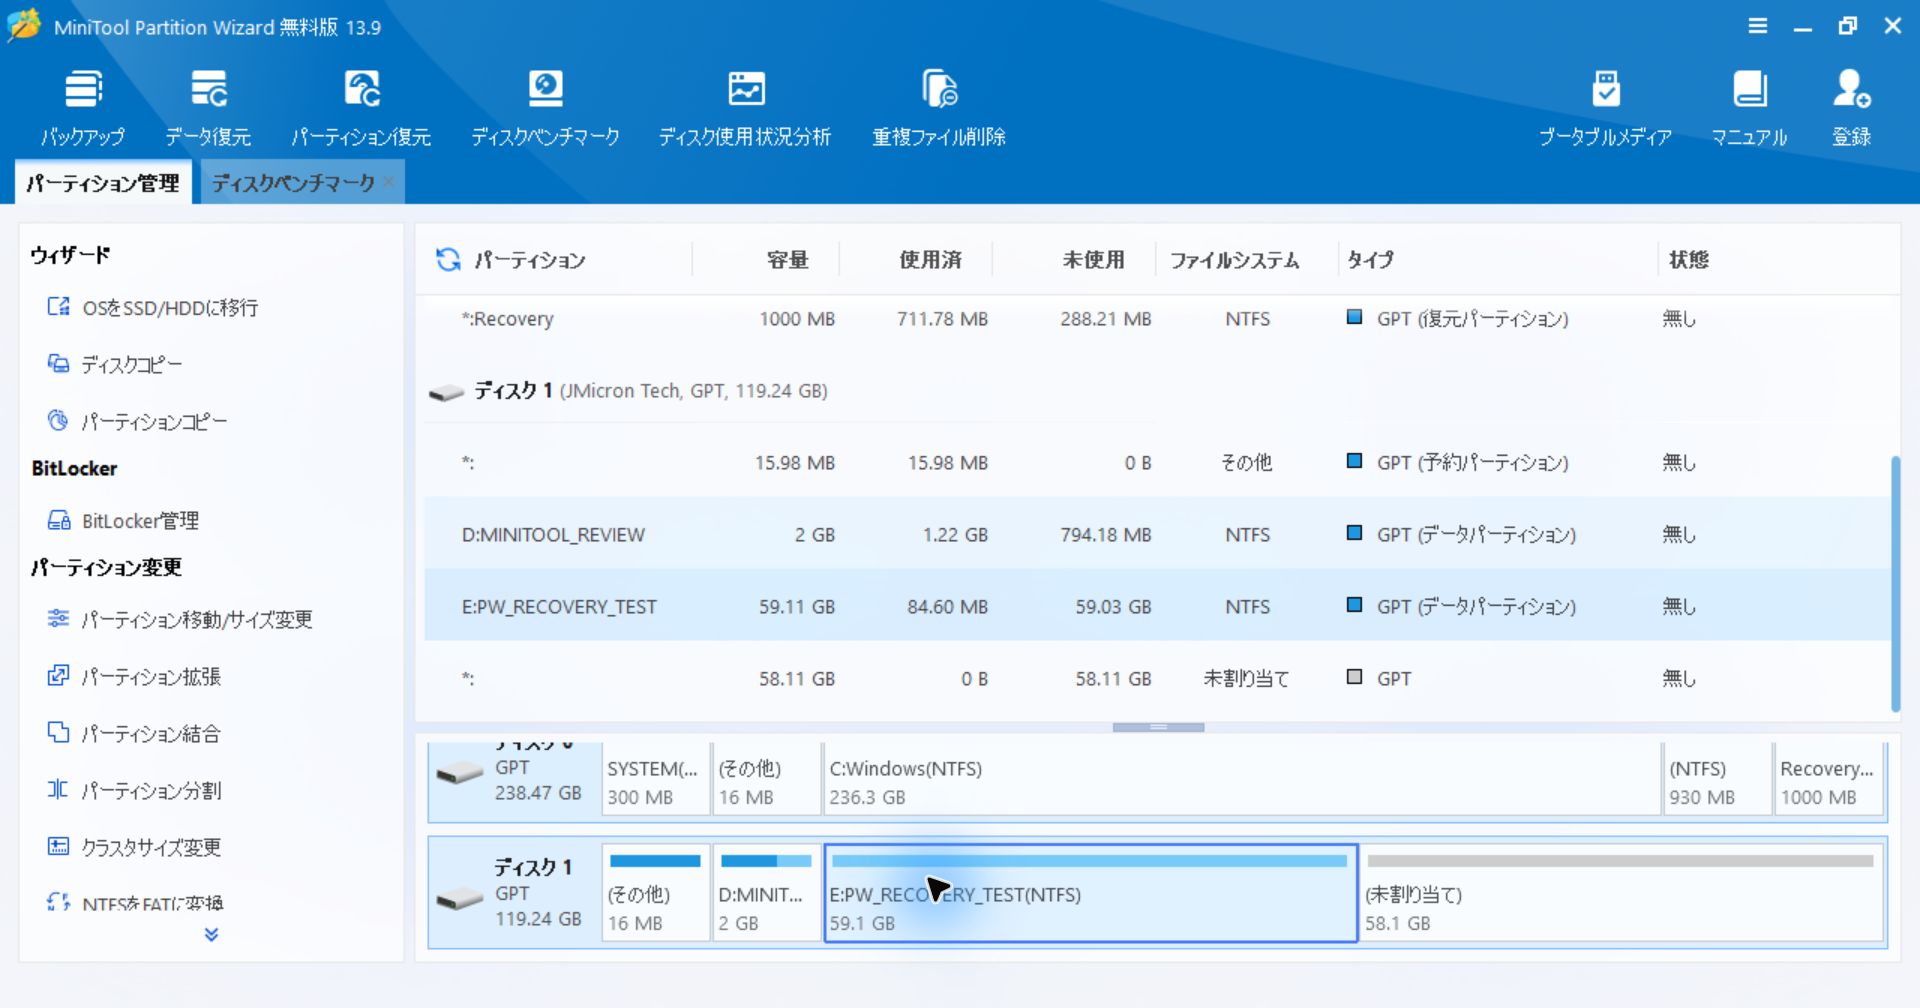Switch to ディスクベンチマーク tab
Viewport: 1920px width, 1008px height.
[293, 183]
